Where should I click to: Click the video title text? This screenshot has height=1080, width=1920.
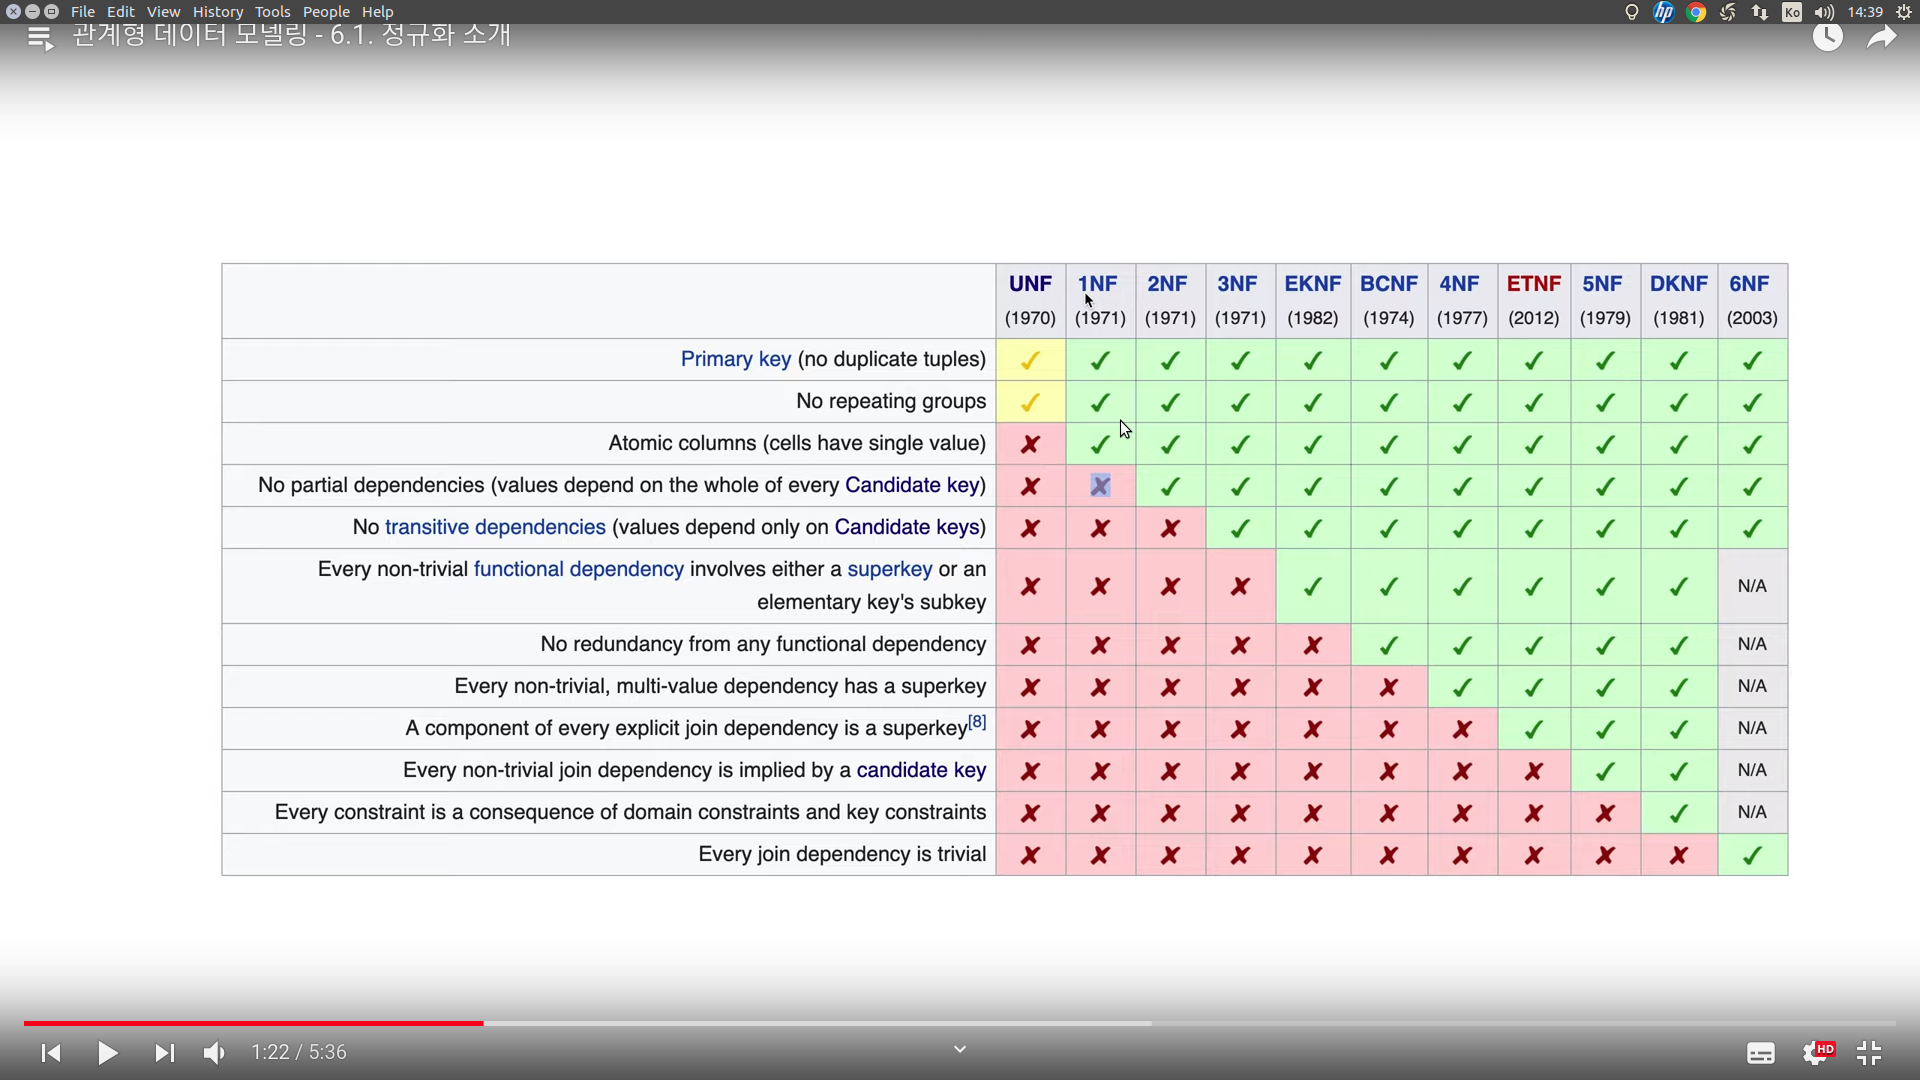[x=292, y=34]
